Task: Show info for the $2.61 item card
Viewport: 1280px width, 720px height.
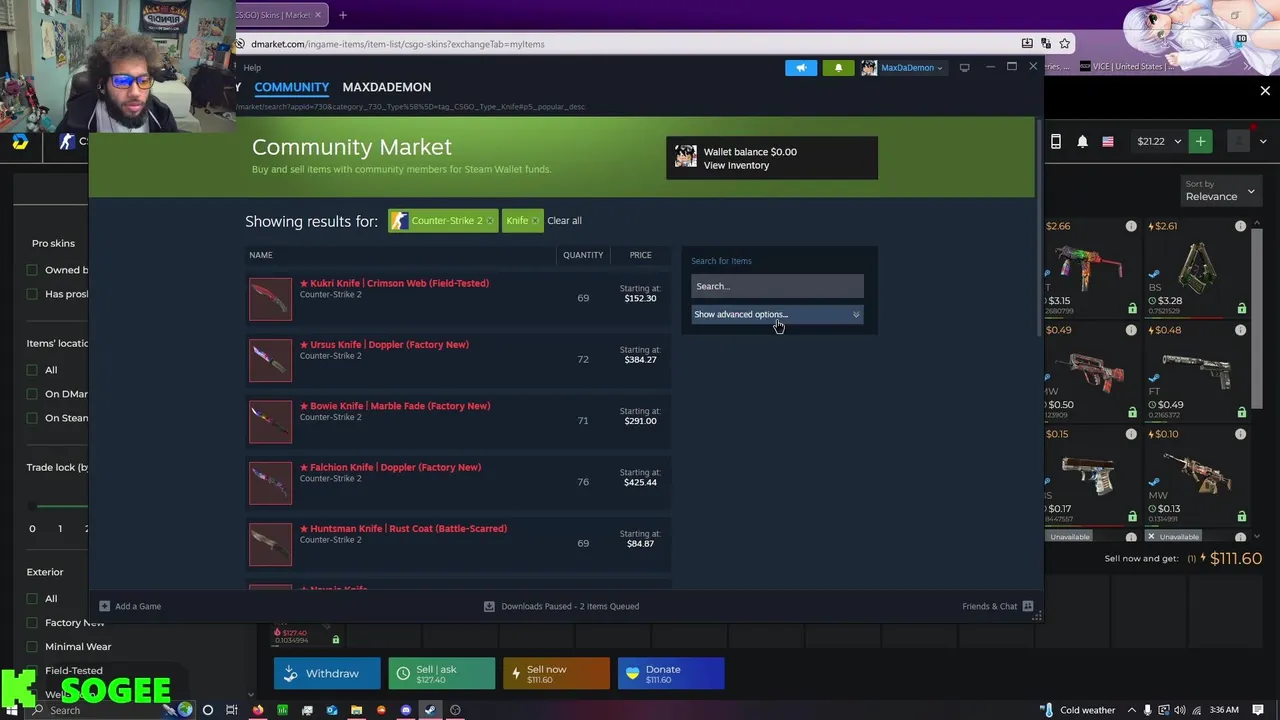Action: pos(1240,227)
